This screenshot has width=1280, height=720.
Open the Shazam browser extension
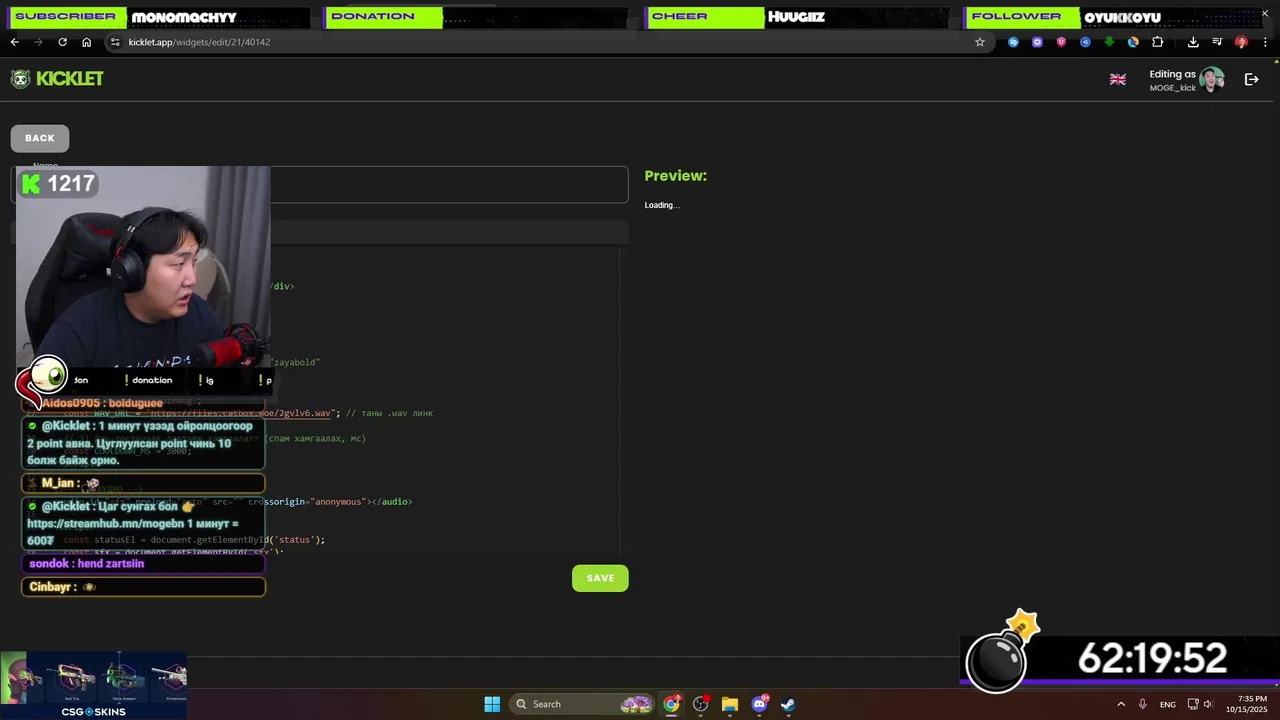(1013, 42)
